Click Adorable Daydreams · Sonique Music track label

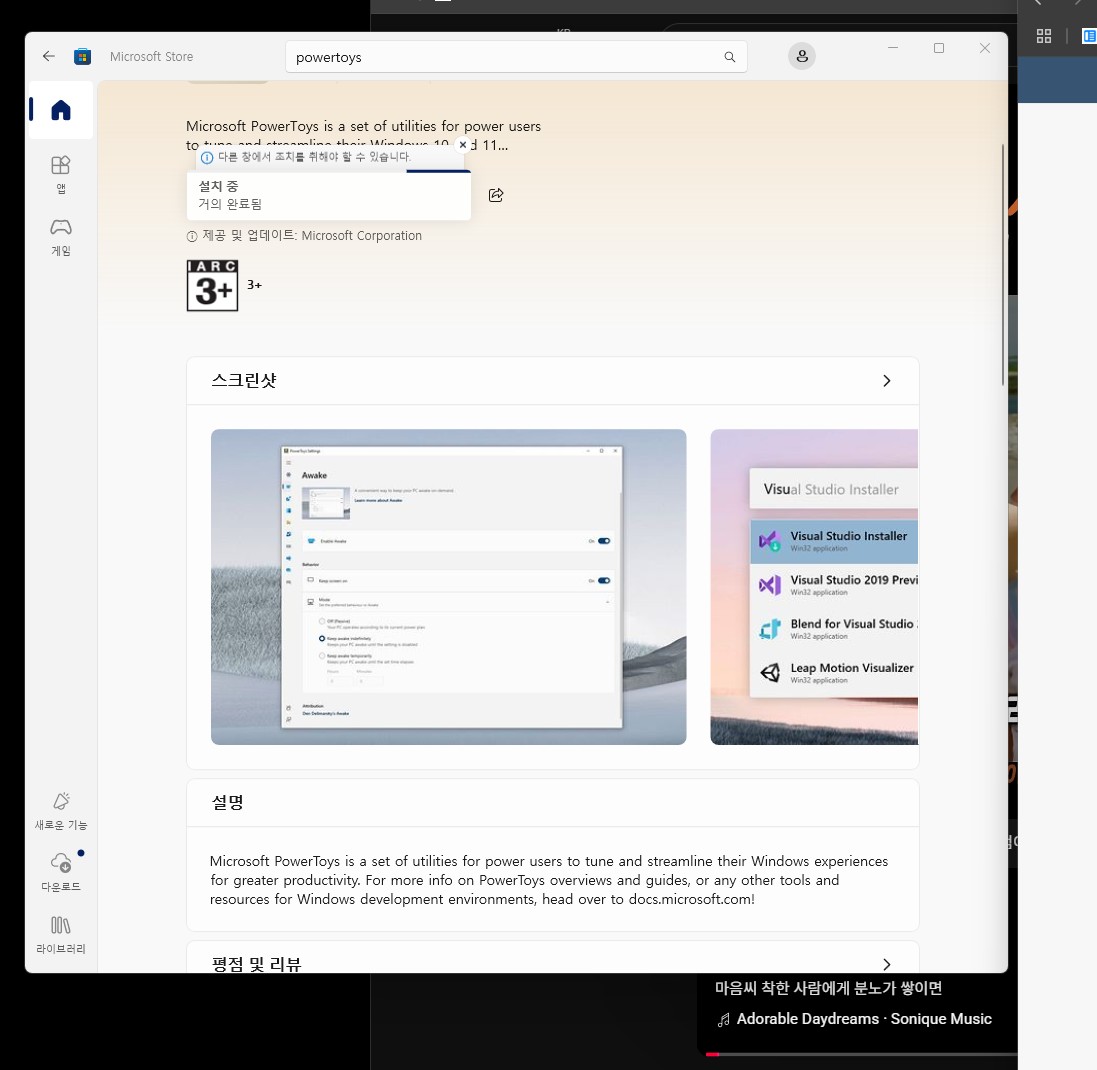click(864, 1019)
